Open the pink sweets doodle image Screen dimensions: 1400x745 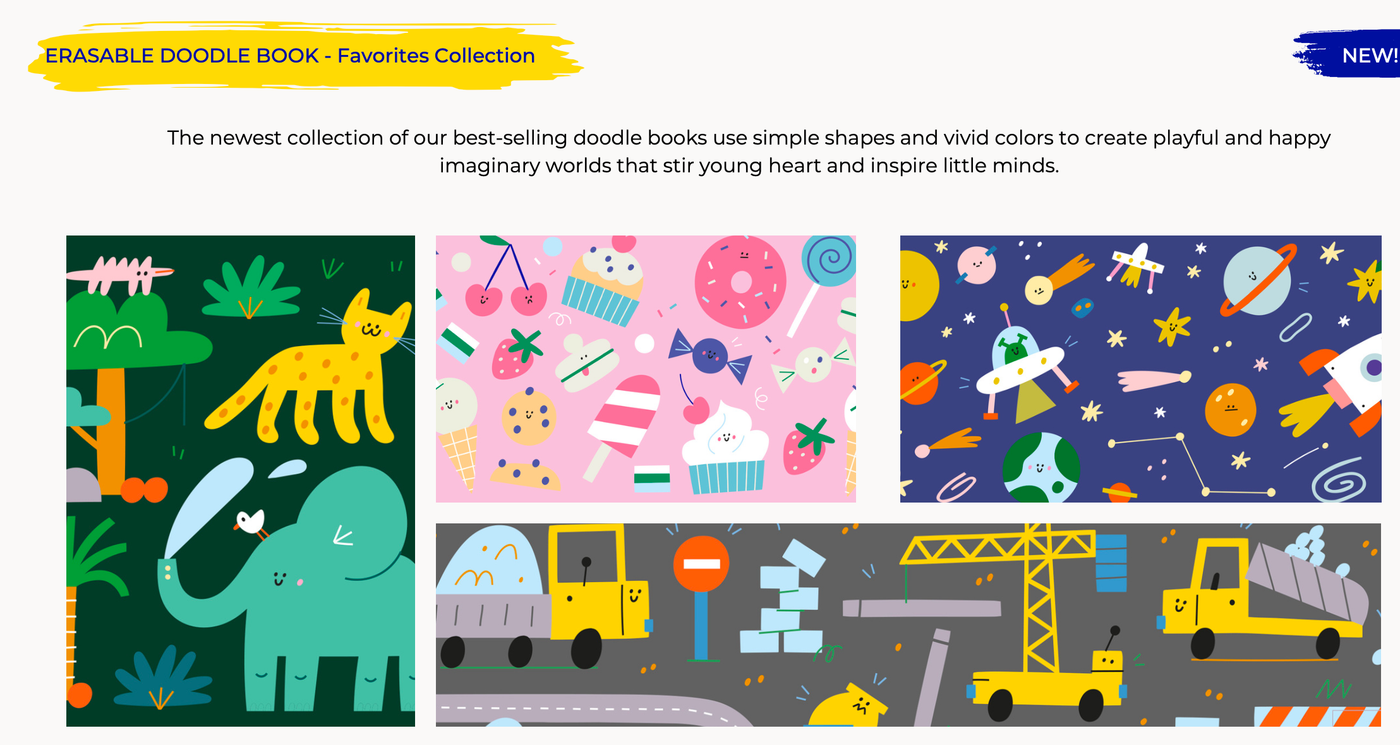pos(645,368)
